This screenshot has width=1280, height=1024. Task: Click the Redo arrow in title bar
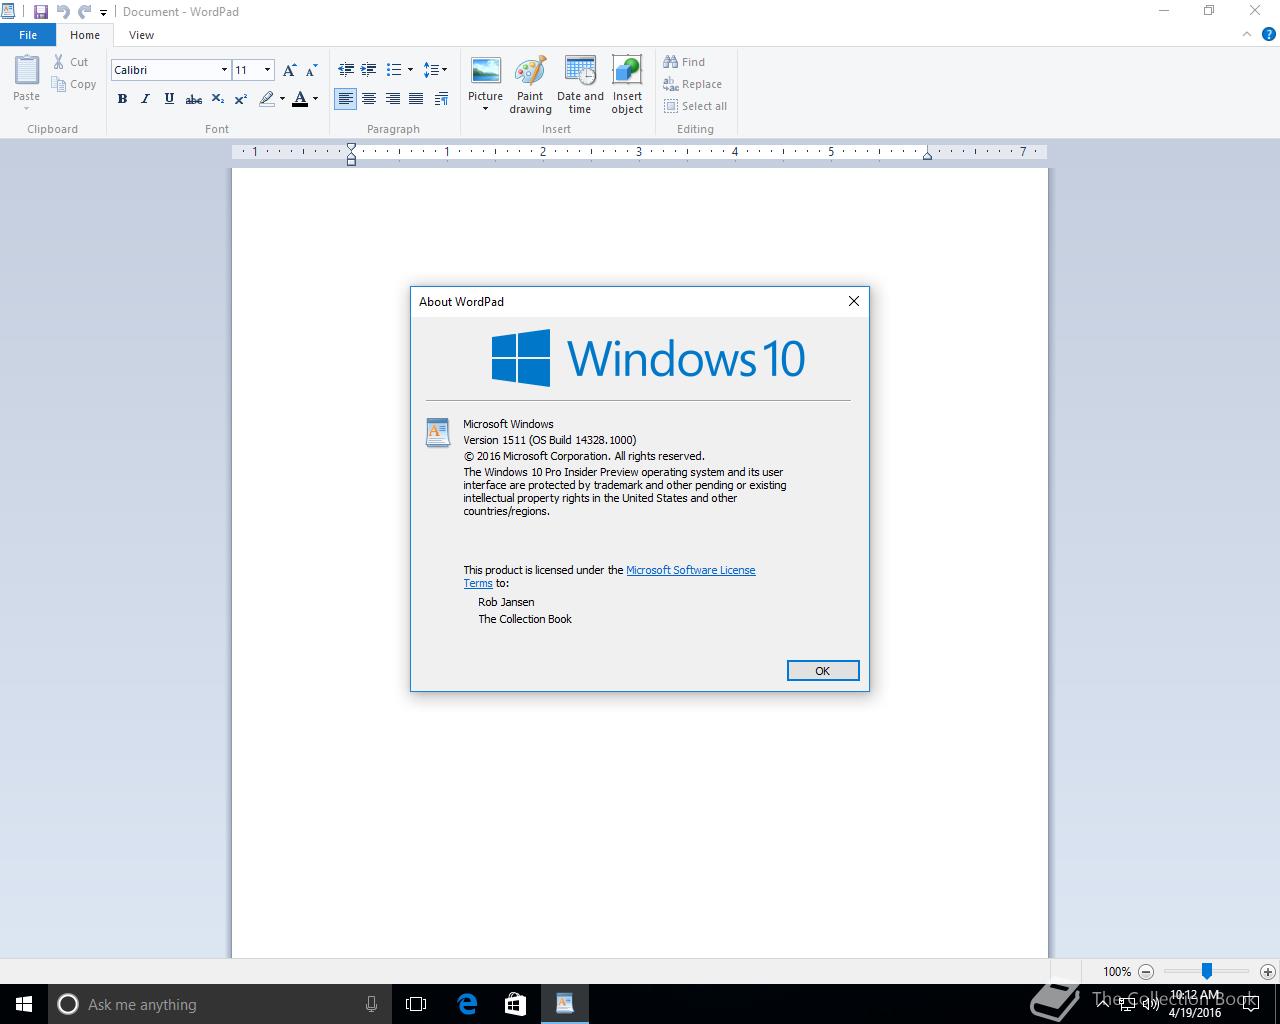coord(85,12)
